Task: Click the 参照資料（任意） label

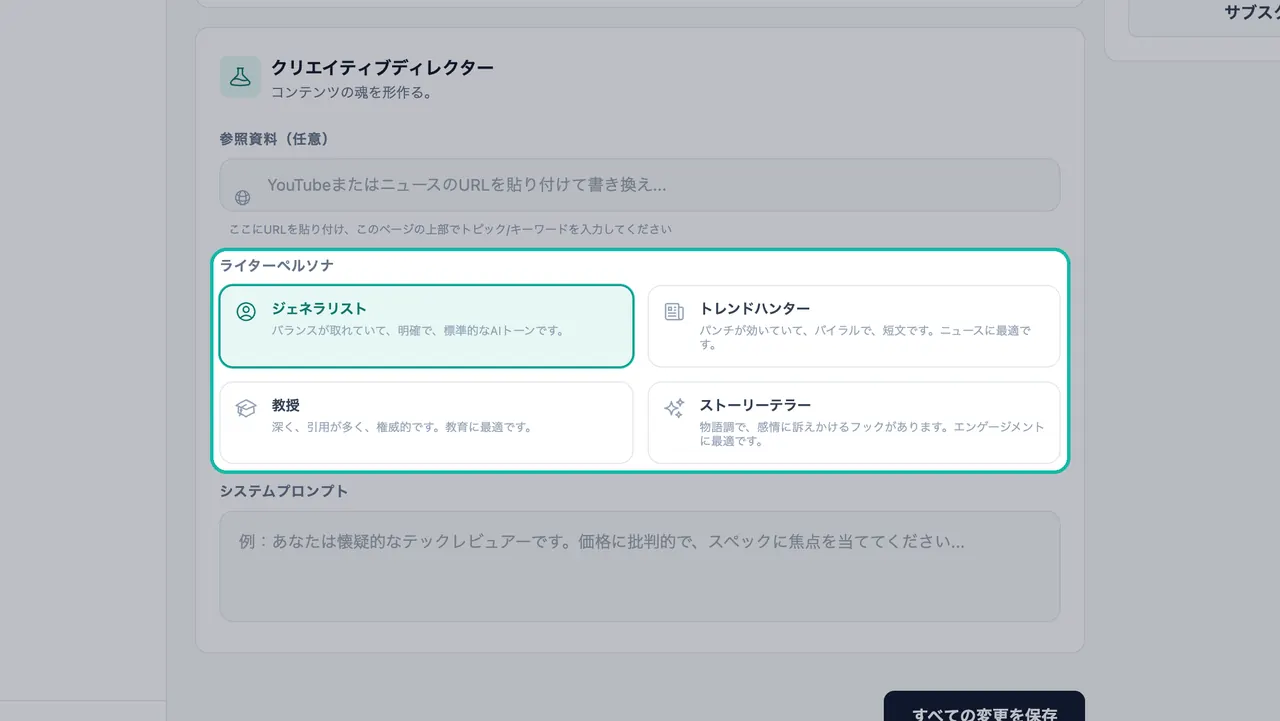Action: 275,139
